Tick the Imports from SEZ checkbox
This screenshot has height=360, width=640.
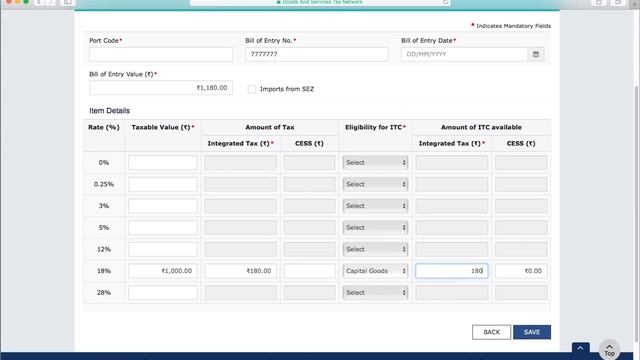(252, 89)
